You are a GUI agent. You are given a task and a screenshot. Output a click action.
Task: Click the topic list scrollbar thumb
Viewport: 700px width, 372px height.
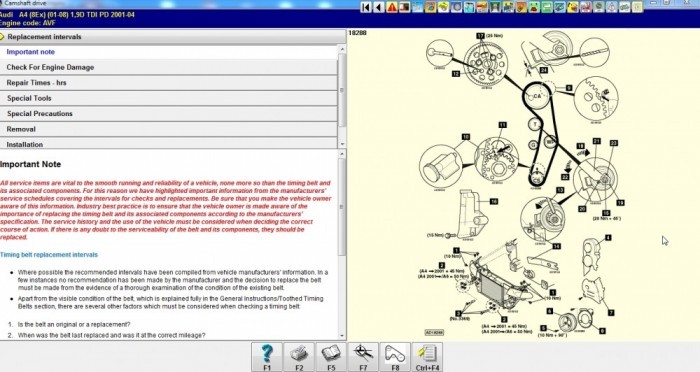[x=342, y=90]
